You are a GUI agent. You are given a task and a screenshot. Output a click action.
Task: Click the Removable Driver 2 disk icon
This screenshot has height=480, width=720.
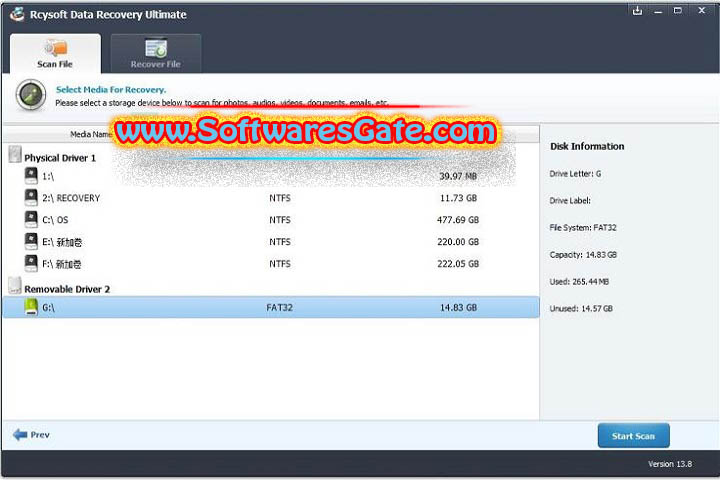(15, 286)
